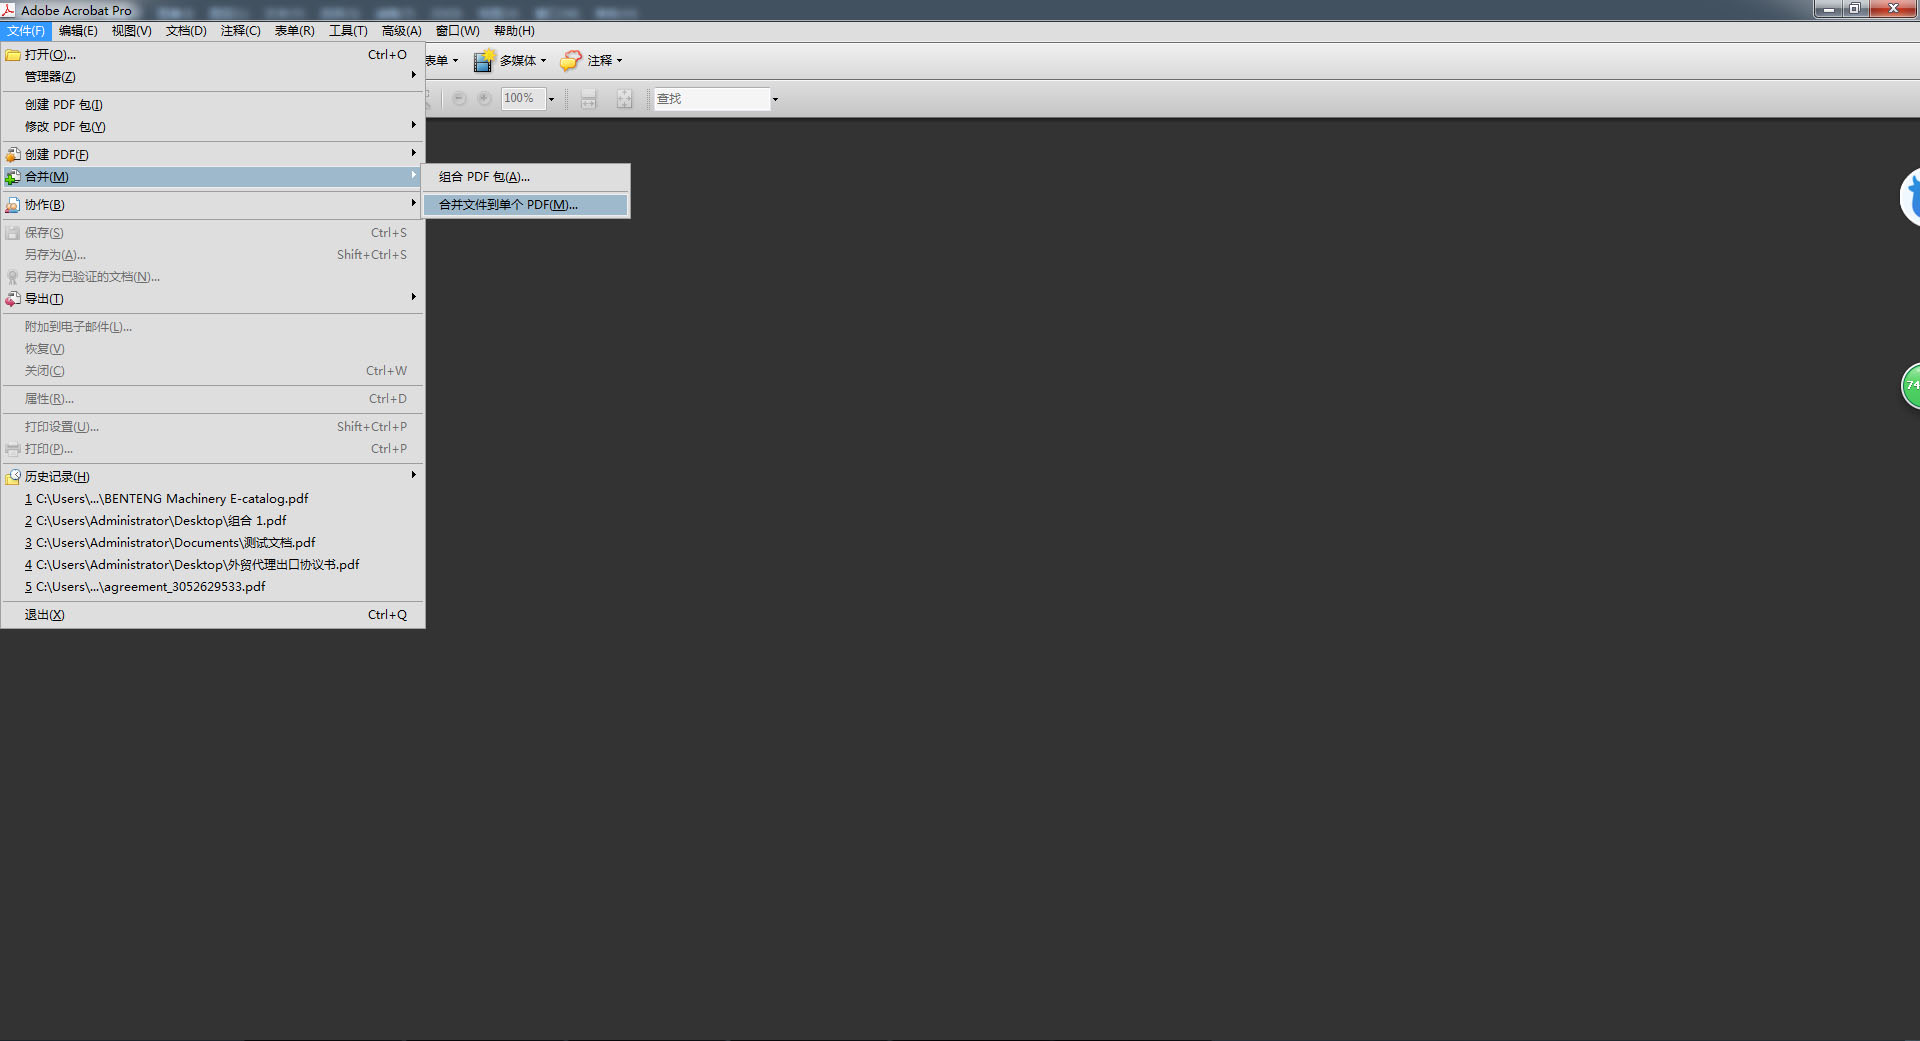Open recent file agreement_3052629533.pdf
This screenshot has height=1041, width=1920.
coord(212,587)
